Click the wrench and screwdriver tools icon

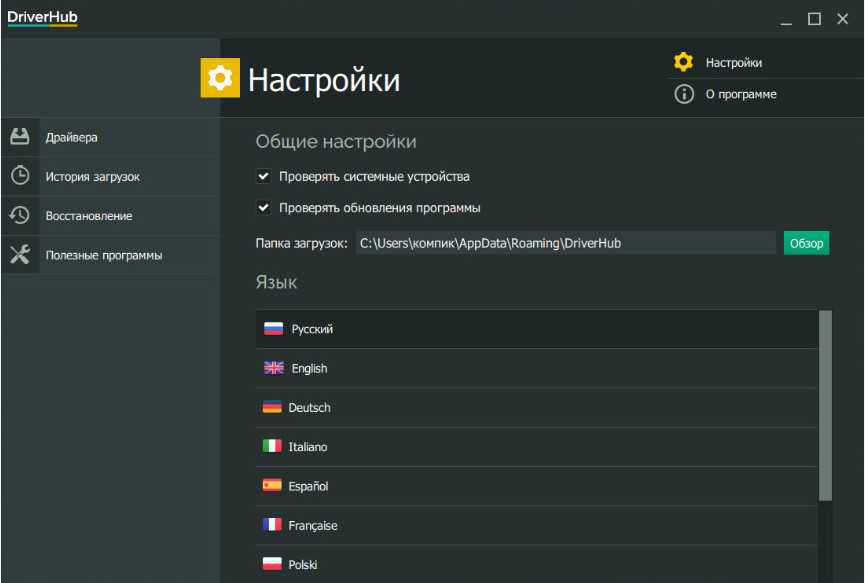20,255
